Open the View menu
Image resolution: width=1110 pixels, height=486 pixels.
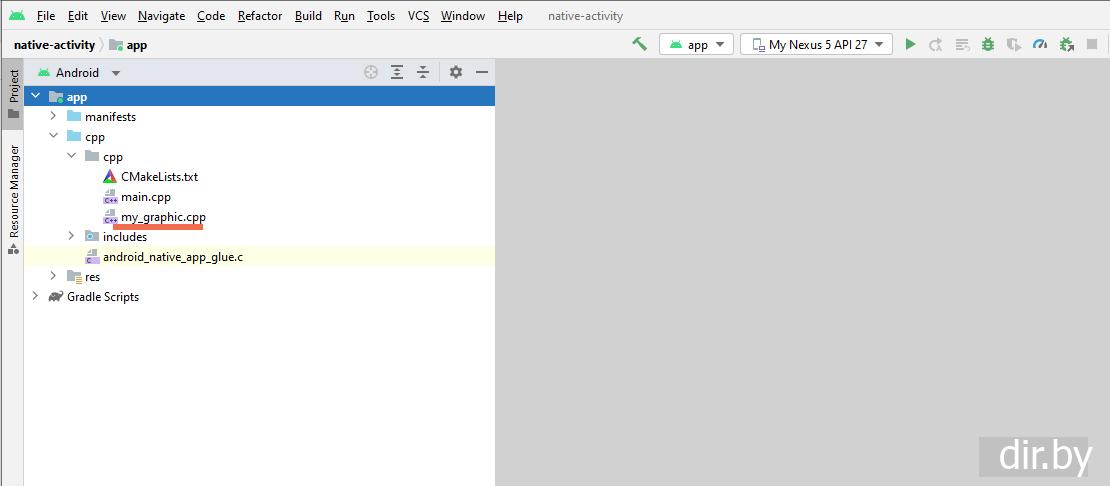coord(113,16)
